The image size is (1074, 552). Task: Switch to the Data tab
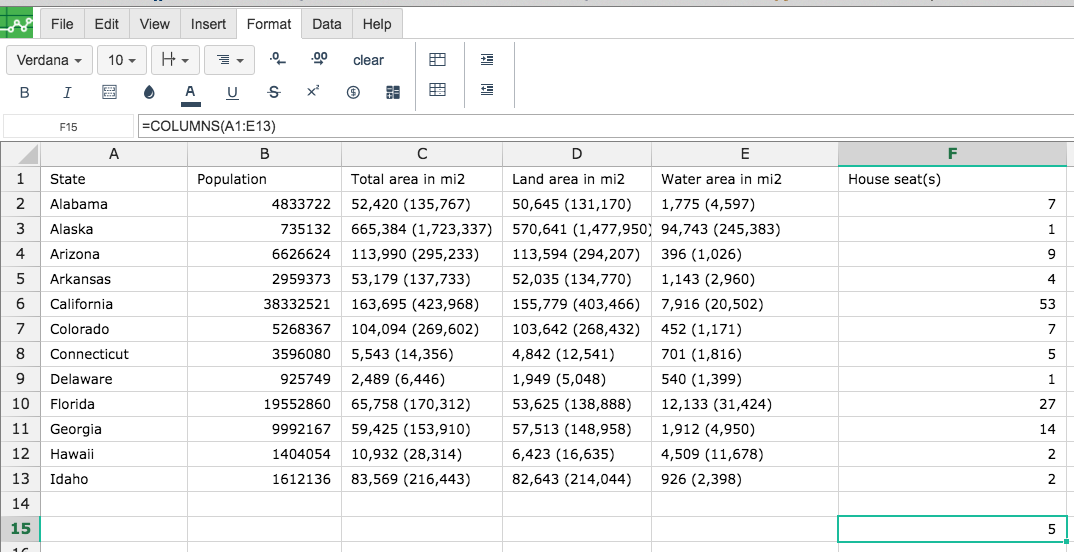pos(327,24)
